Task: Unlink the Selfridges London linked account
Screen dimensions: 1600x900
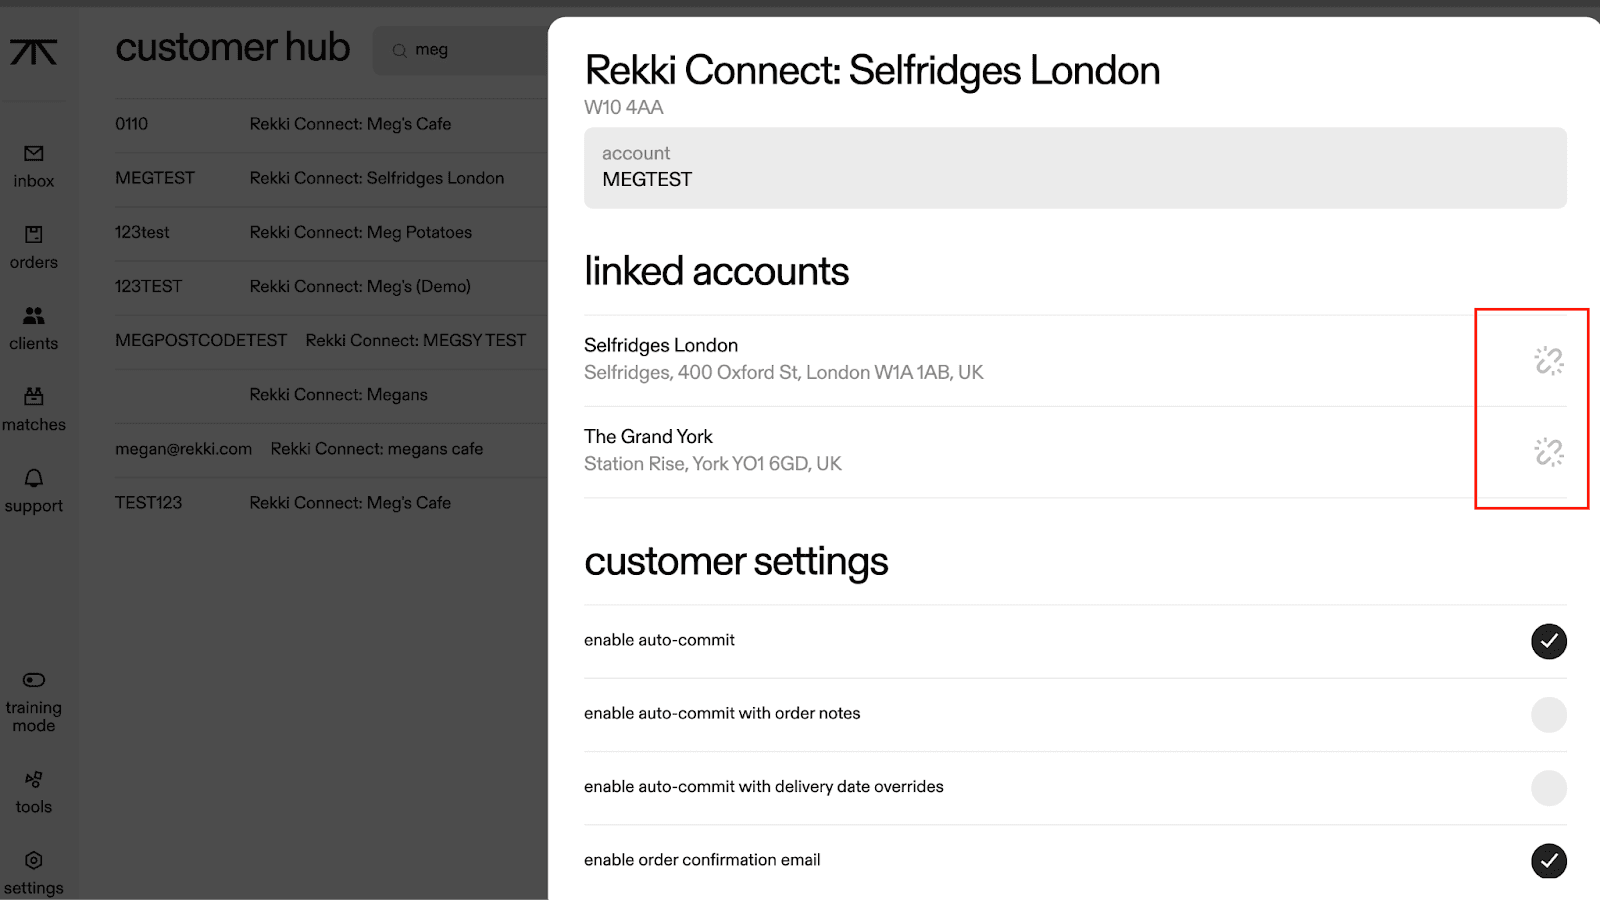Action: [1548, 360]
